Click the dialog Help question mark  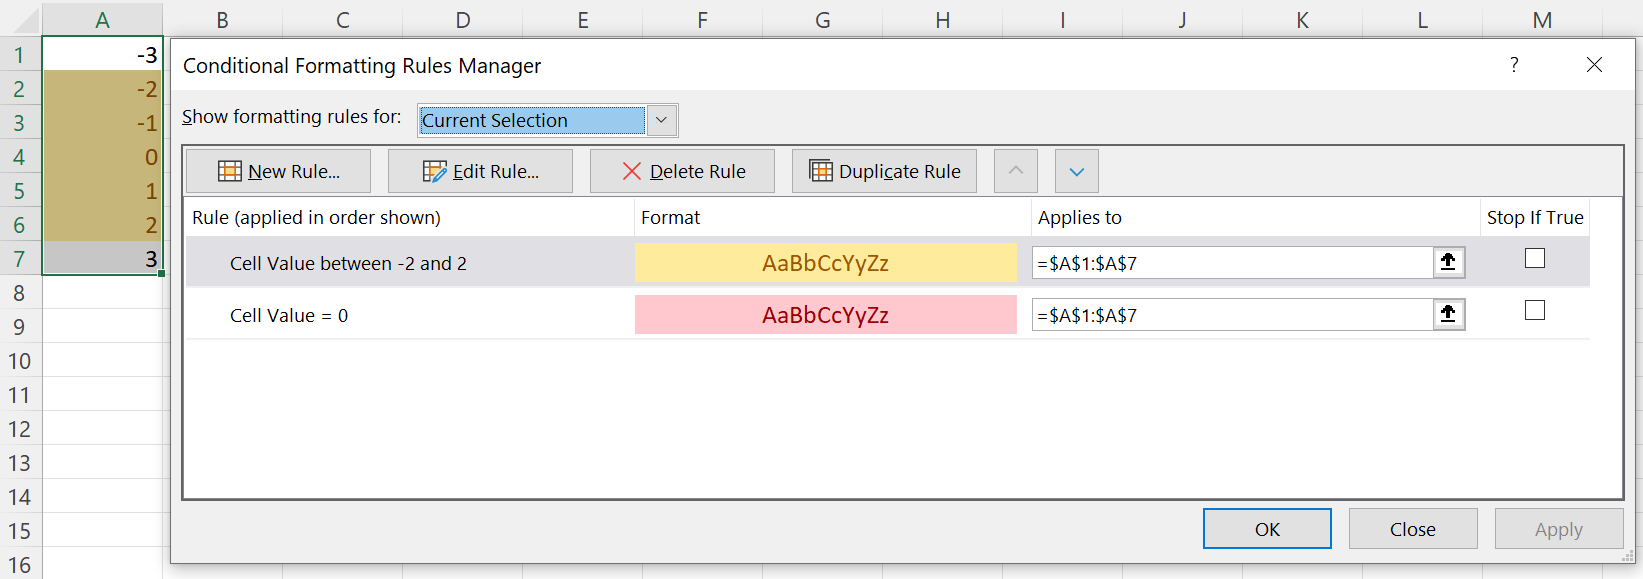(x=1513, y=65)
